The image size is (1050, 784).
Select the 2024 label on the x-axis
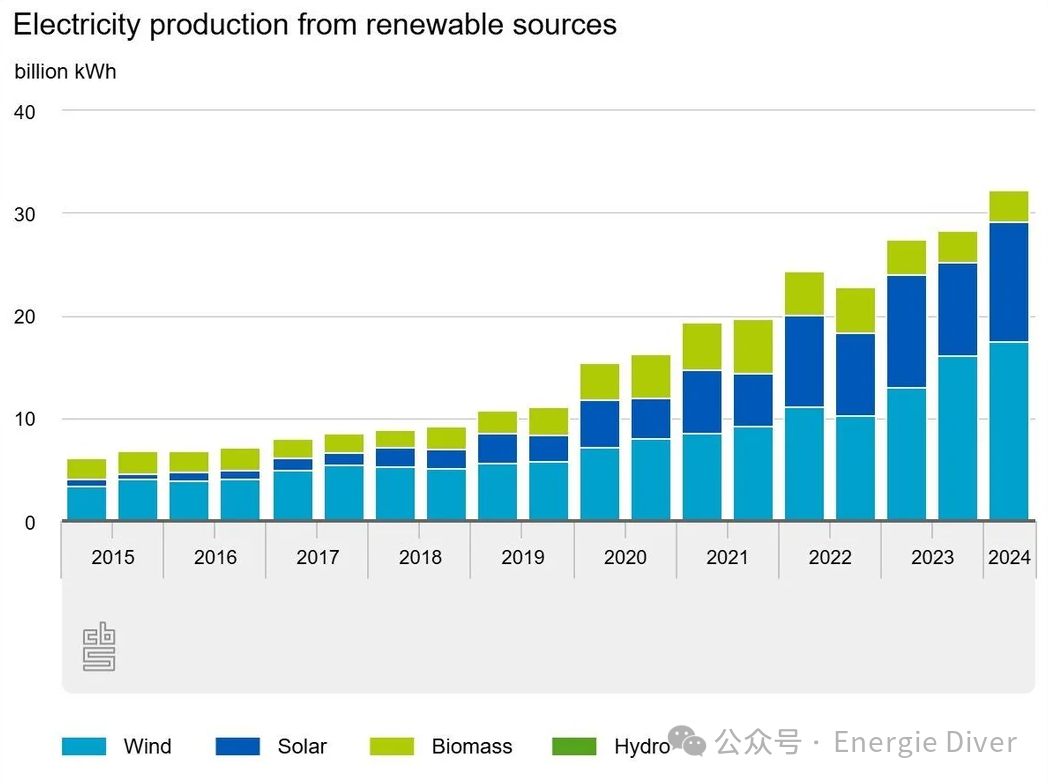pos(1009,557)
